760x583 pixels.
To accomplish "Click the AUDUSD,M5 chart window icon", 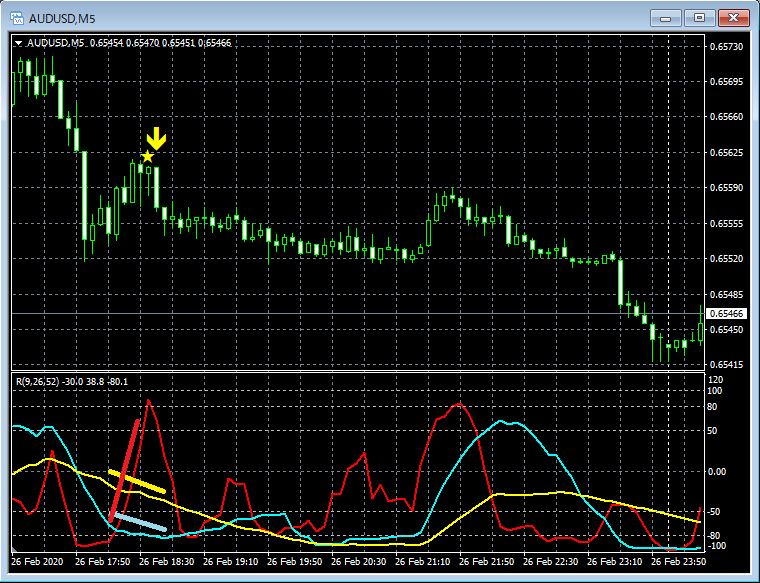I will click(17, 18).
